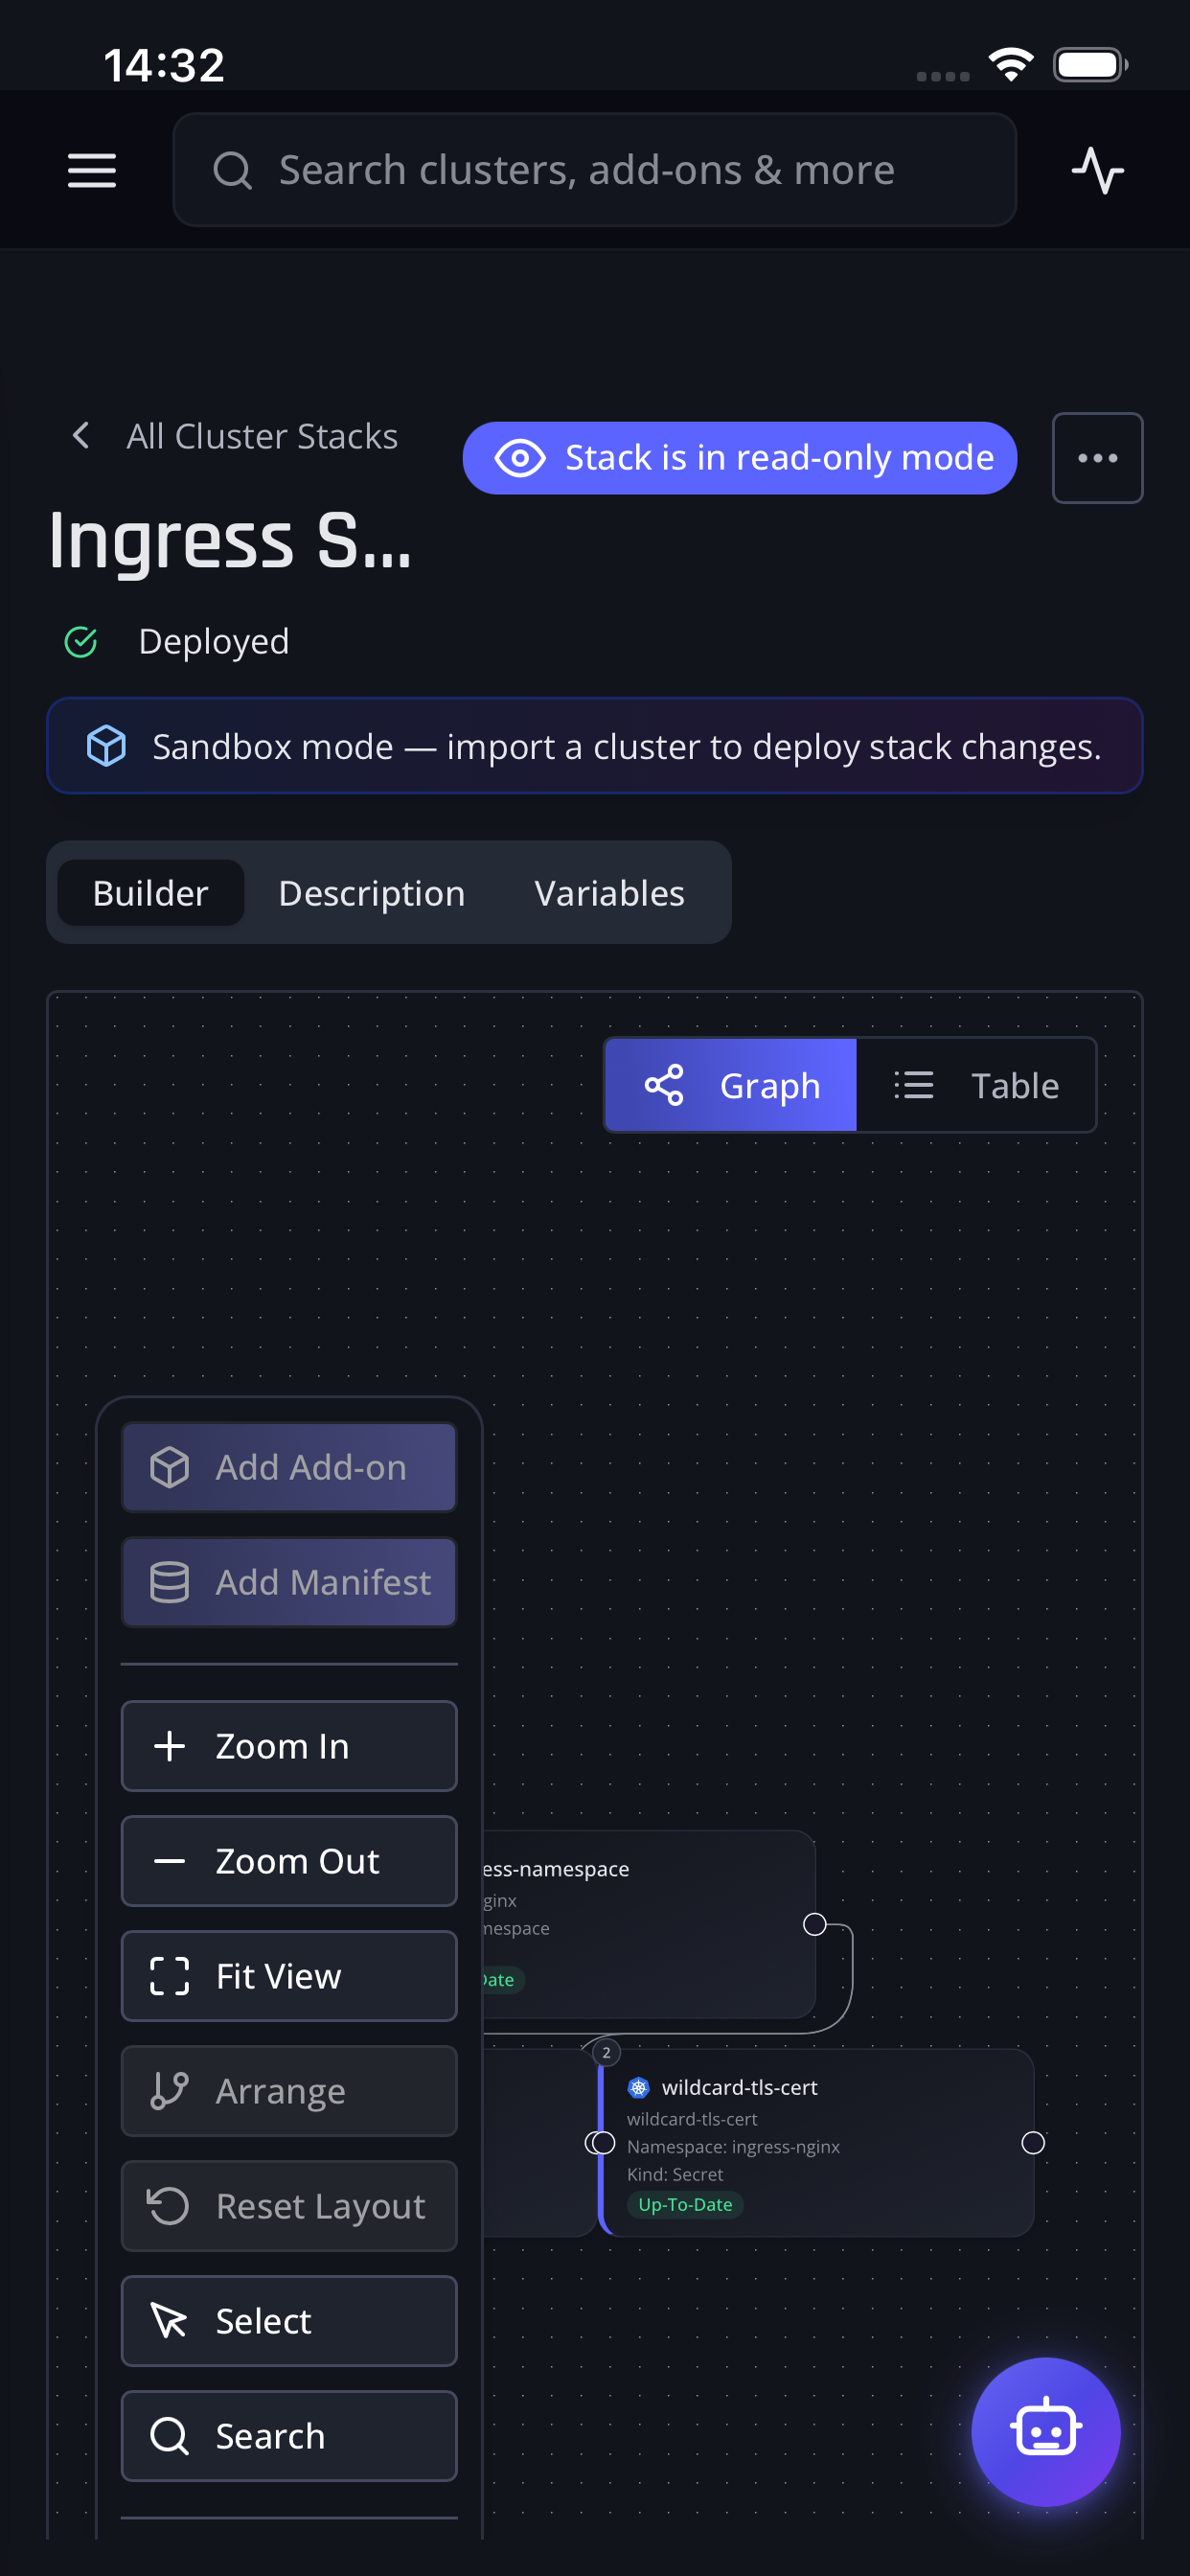Switch to Table view
1190x2576 pixels.
(975, 1085)
